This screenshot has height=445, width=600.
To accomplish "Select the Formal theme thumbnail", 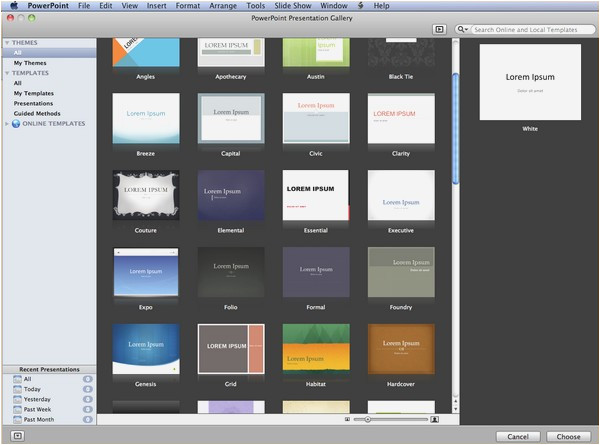I will [x=316, y=272].
